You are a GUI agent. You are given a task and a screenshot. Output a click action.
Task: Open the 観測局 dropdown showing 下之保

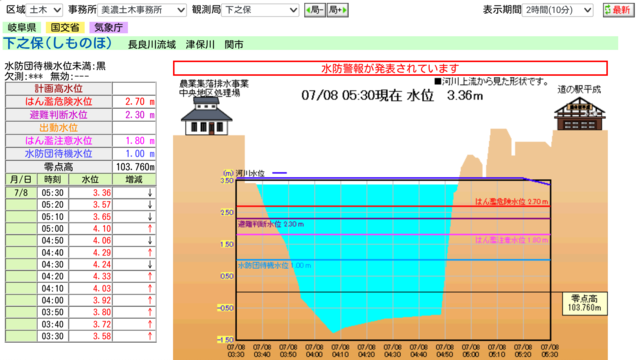pyautogui.click(x=260, y=10)
